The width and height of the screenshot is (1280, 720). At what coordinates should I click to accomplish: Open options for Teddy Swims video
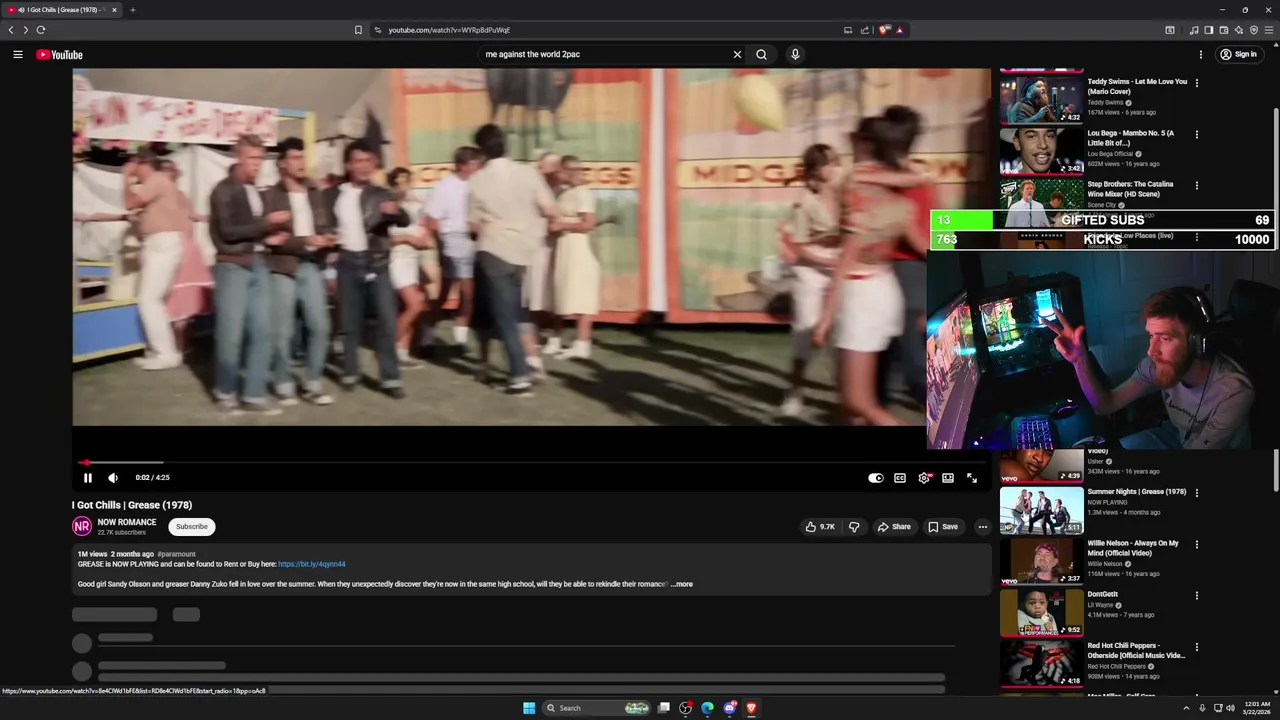pos(1197,83)
